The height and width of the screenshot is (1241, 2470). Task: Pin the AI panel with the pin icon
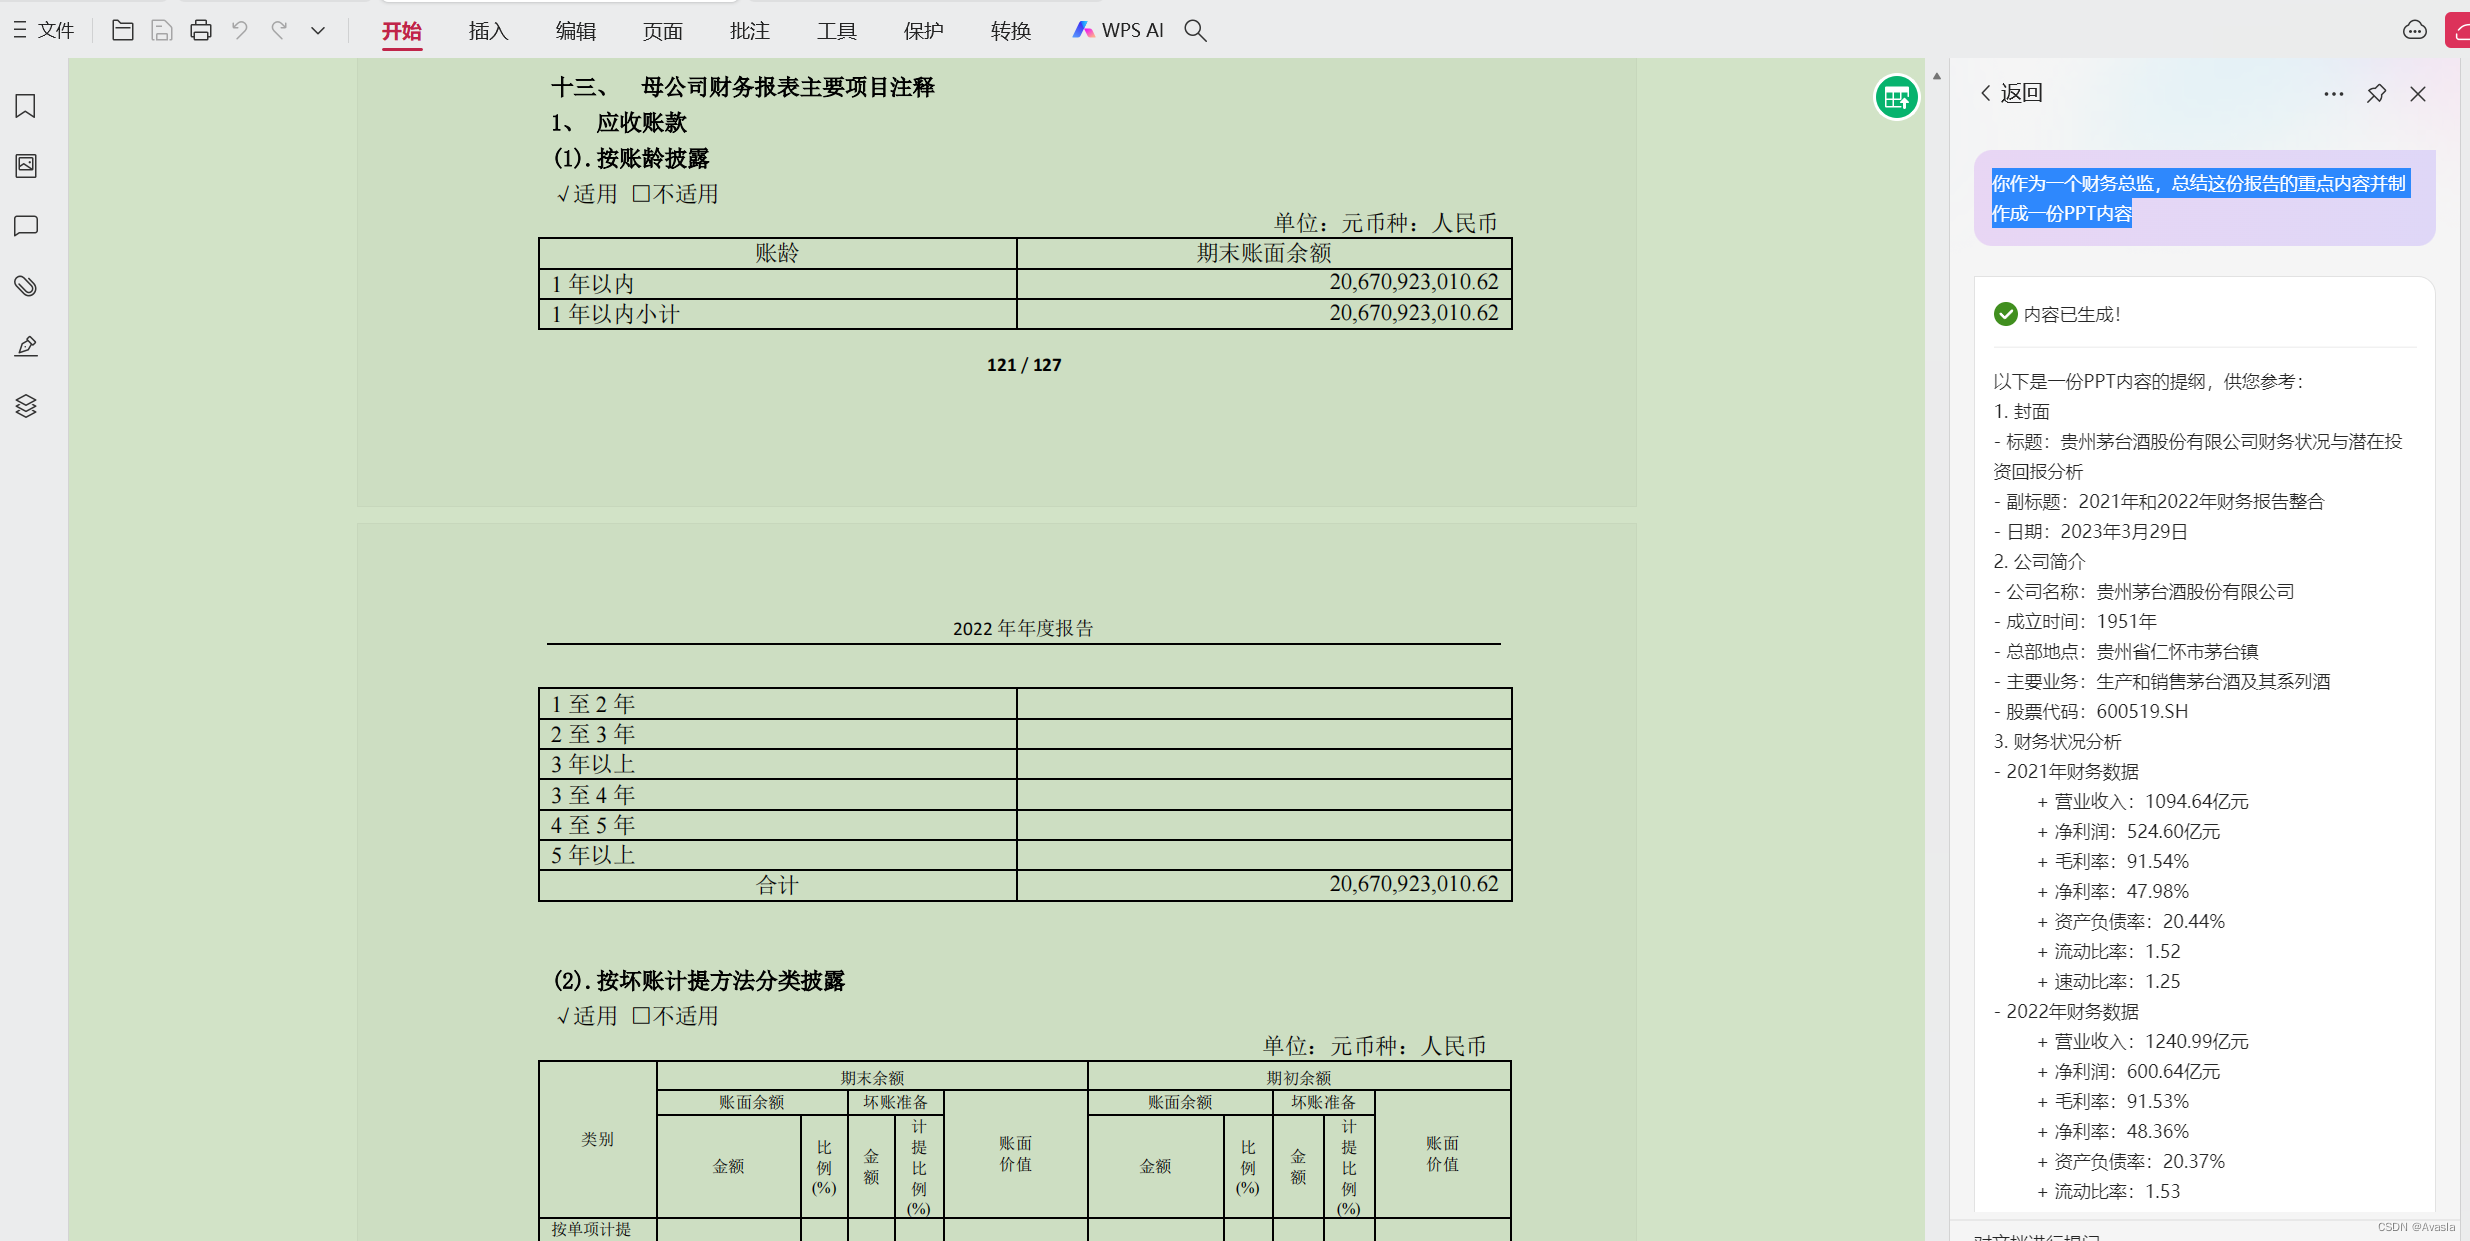click(2375, 93)
